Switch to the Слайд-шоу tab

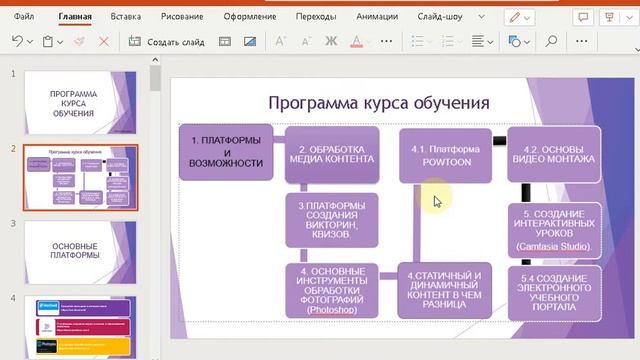click(x=440, y=17)
